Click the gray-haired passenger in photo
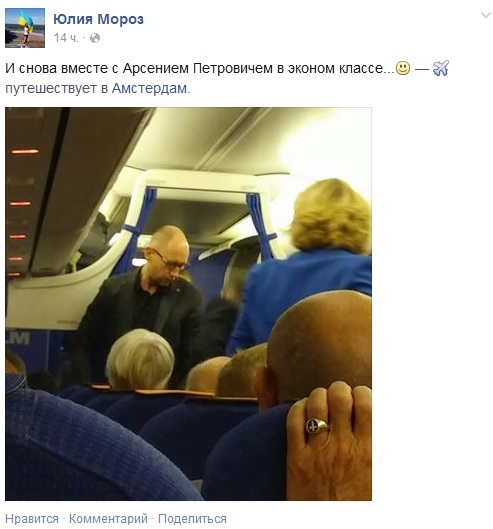The width and height of the screenshot is (493, 529). [139, 359]
